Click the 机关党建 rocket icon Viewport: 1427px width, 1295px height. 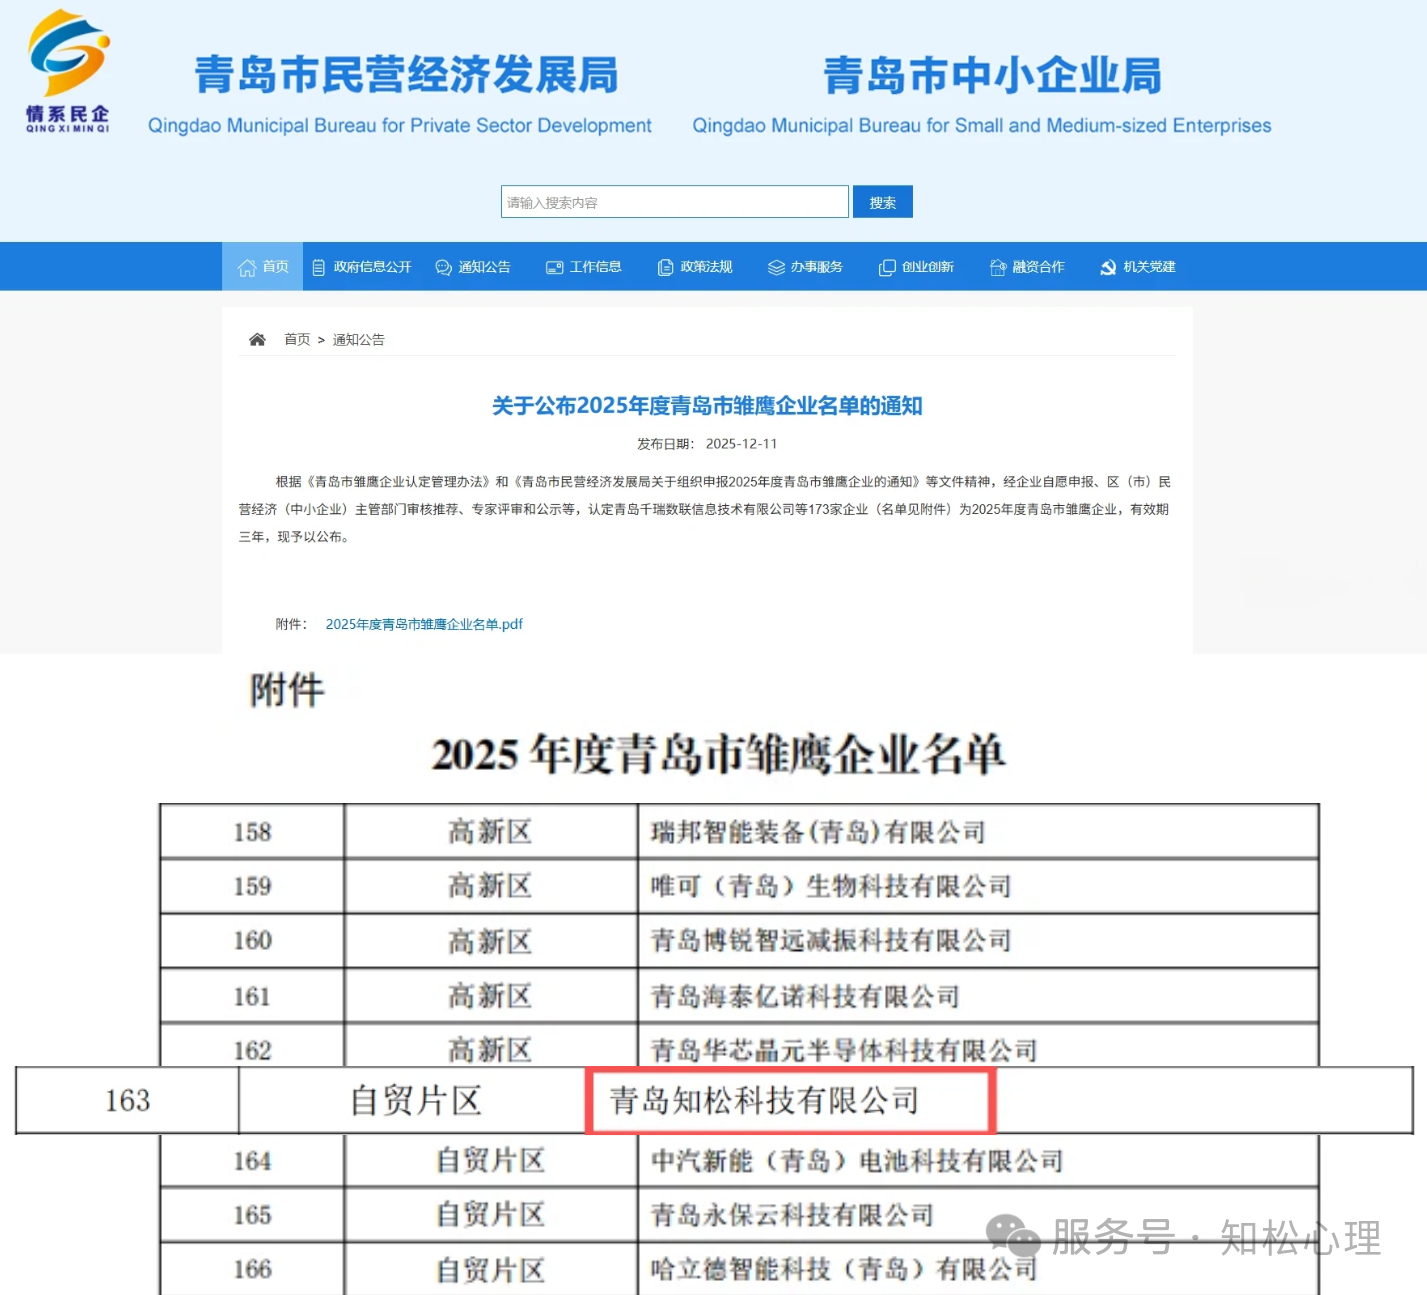pos(1107,266)
